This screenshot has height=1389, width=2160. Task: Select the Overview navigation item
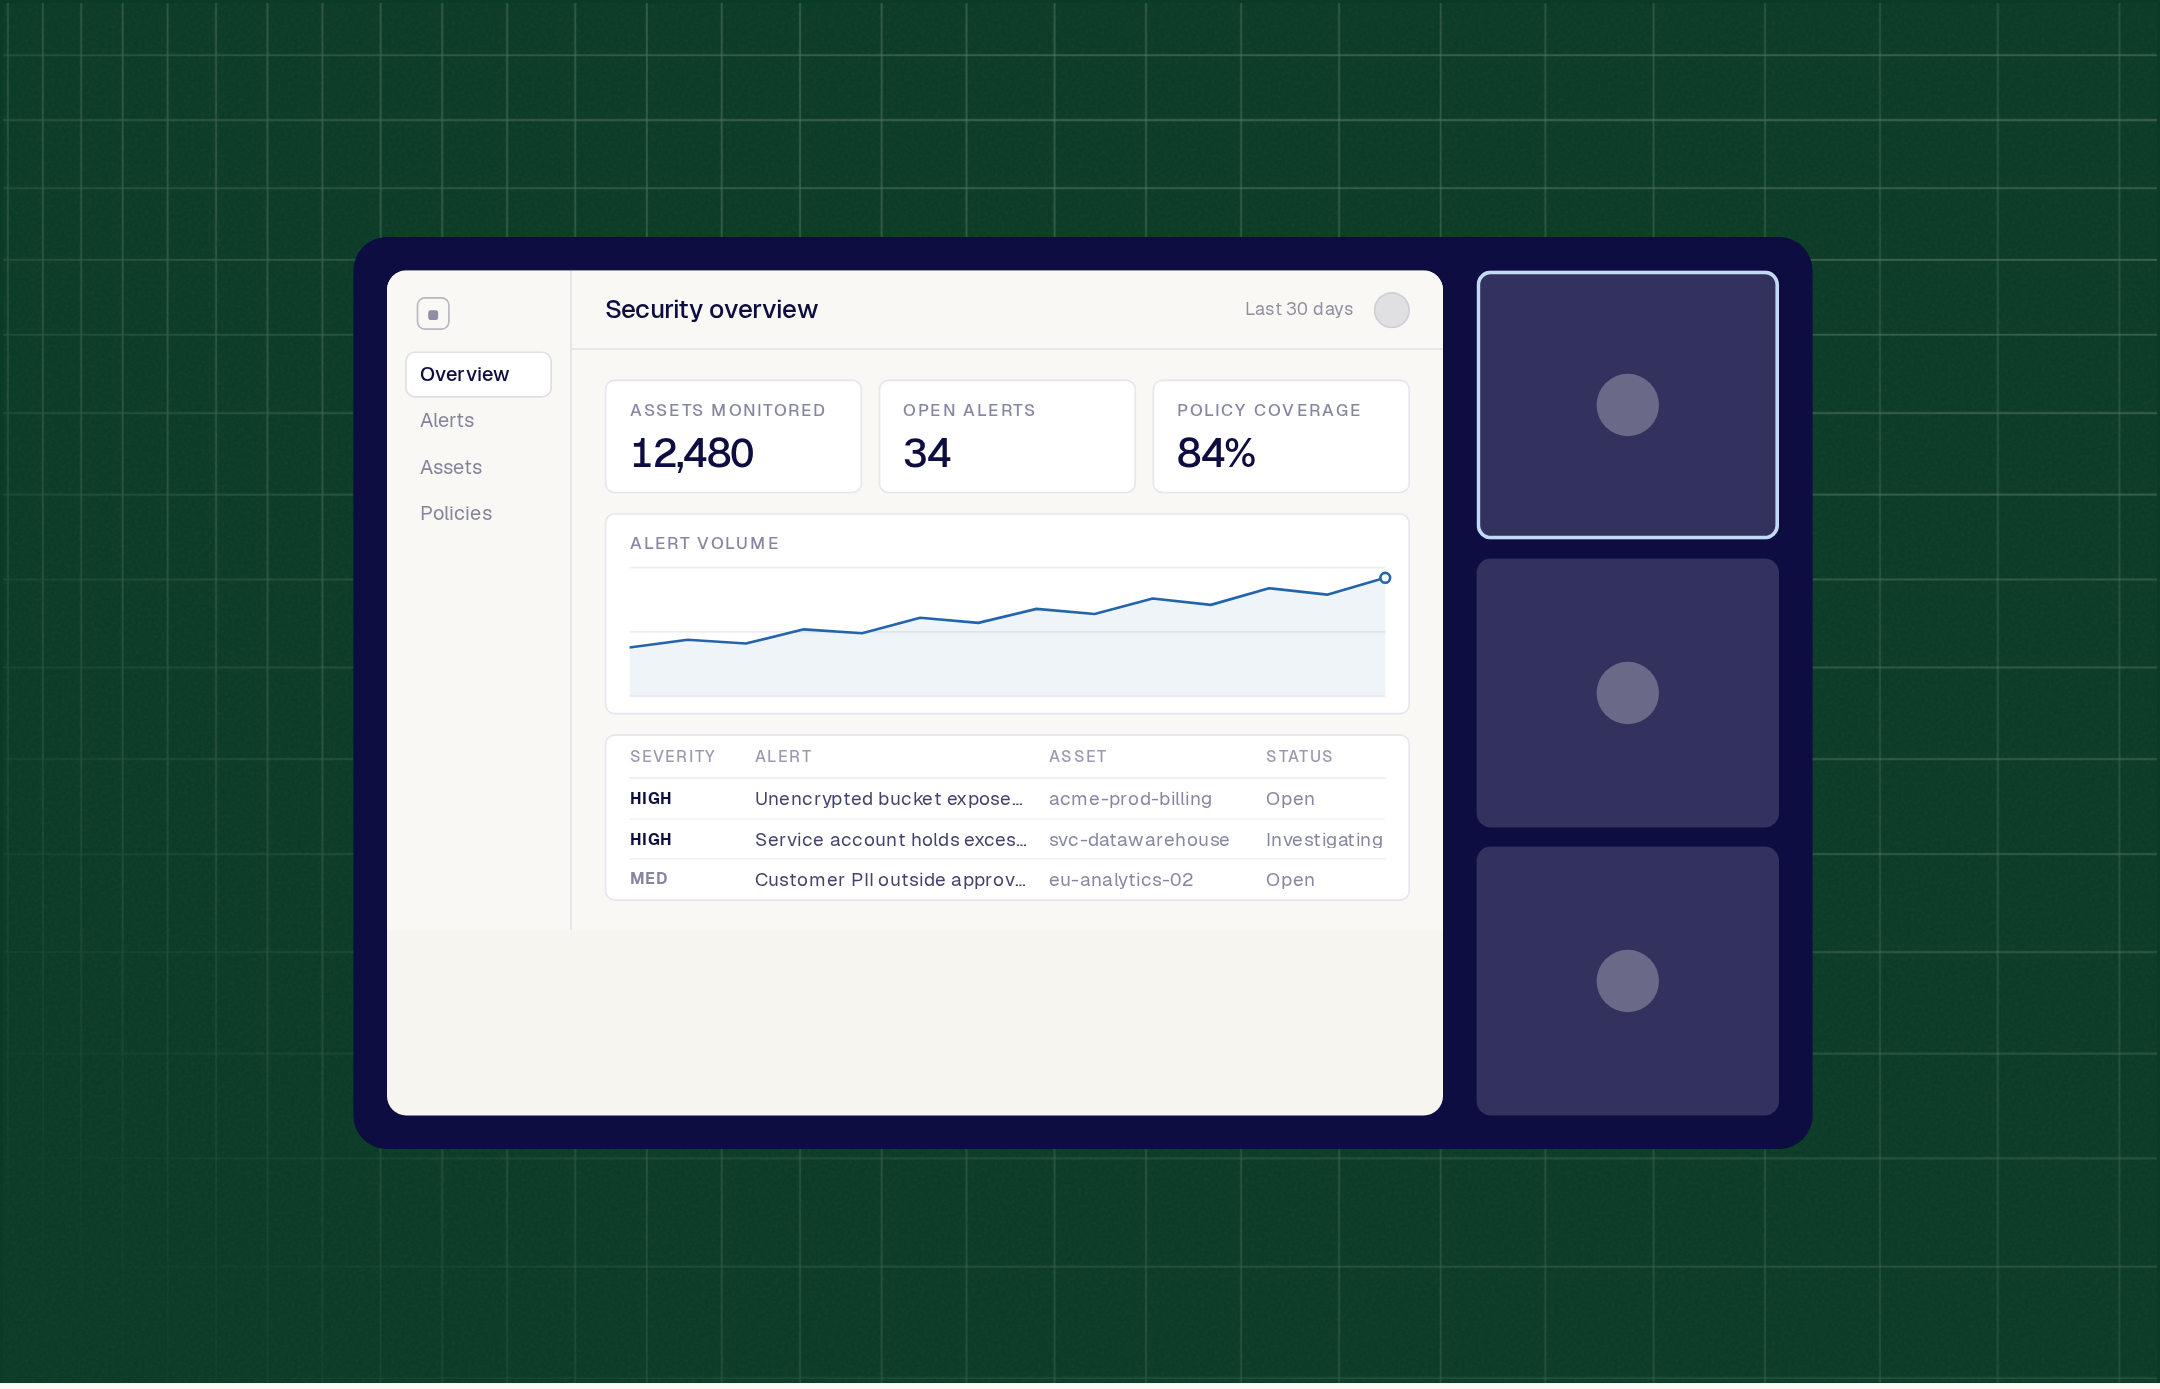tap(478, 374)
